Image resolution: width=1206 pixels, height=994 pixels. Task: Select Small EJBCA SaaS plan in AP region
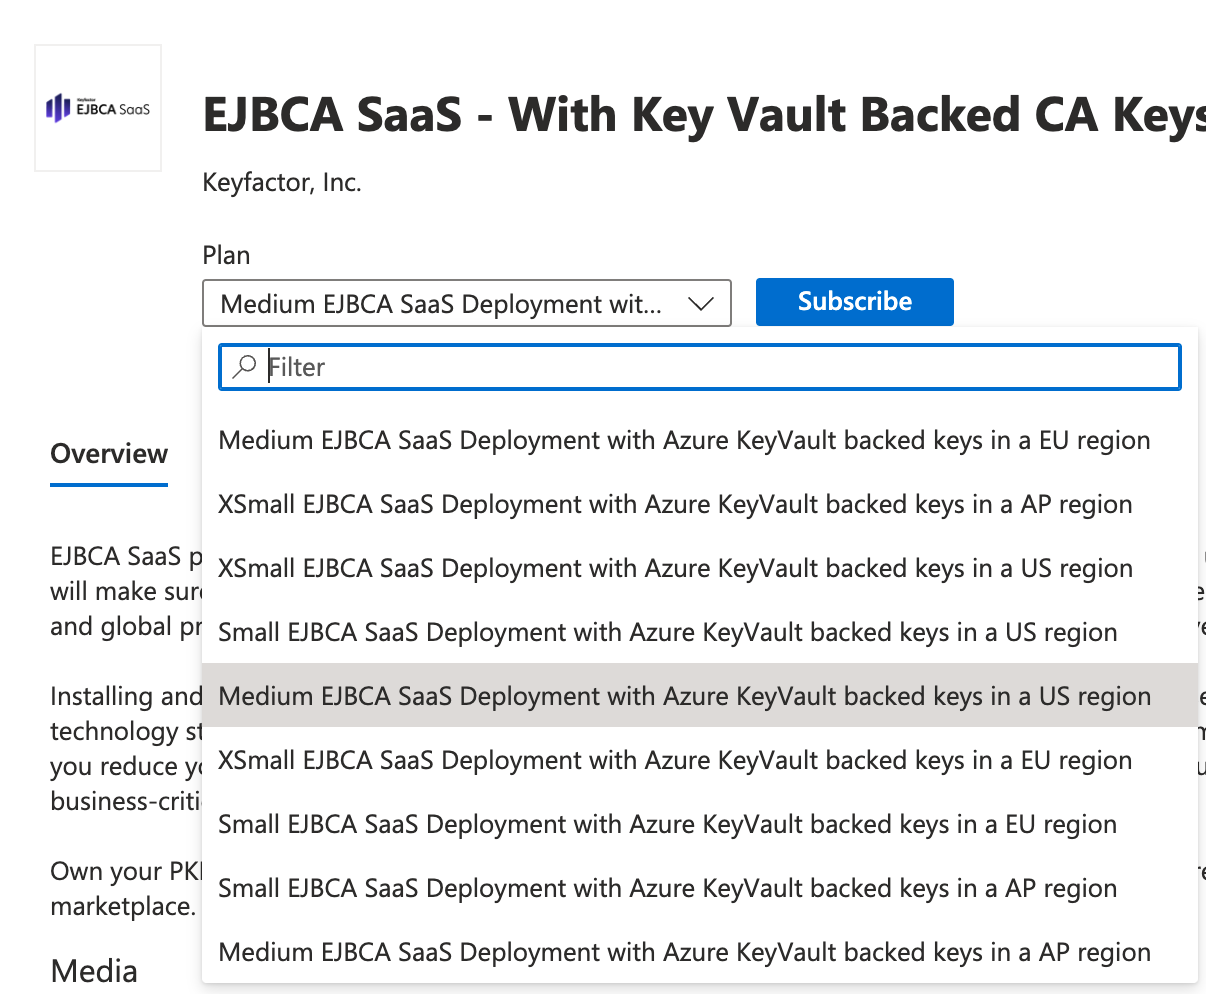click(668, 887)
